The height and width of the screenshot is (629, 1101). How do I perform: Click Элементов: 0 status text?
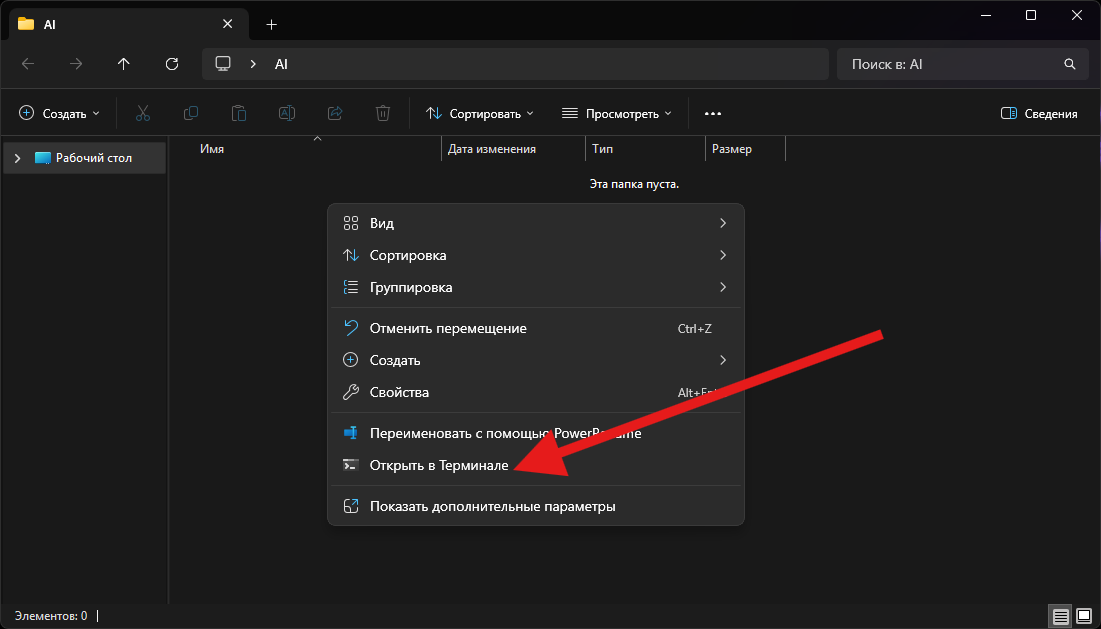51,616
